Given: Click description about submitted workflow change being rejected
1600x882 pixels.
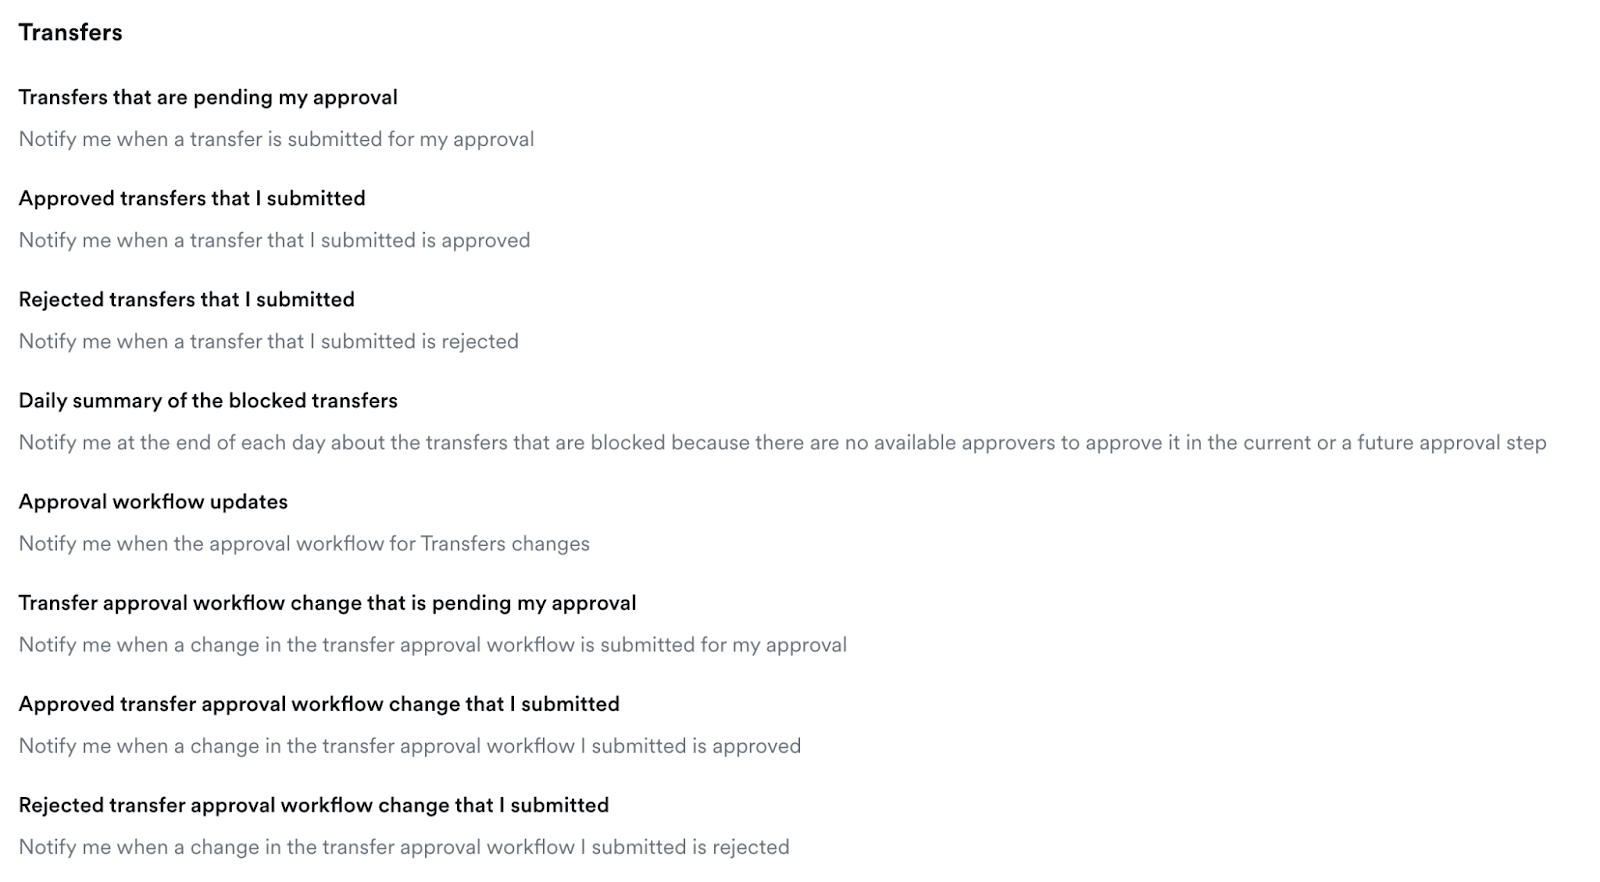Looking at the screenshot, I should [404, 846].
